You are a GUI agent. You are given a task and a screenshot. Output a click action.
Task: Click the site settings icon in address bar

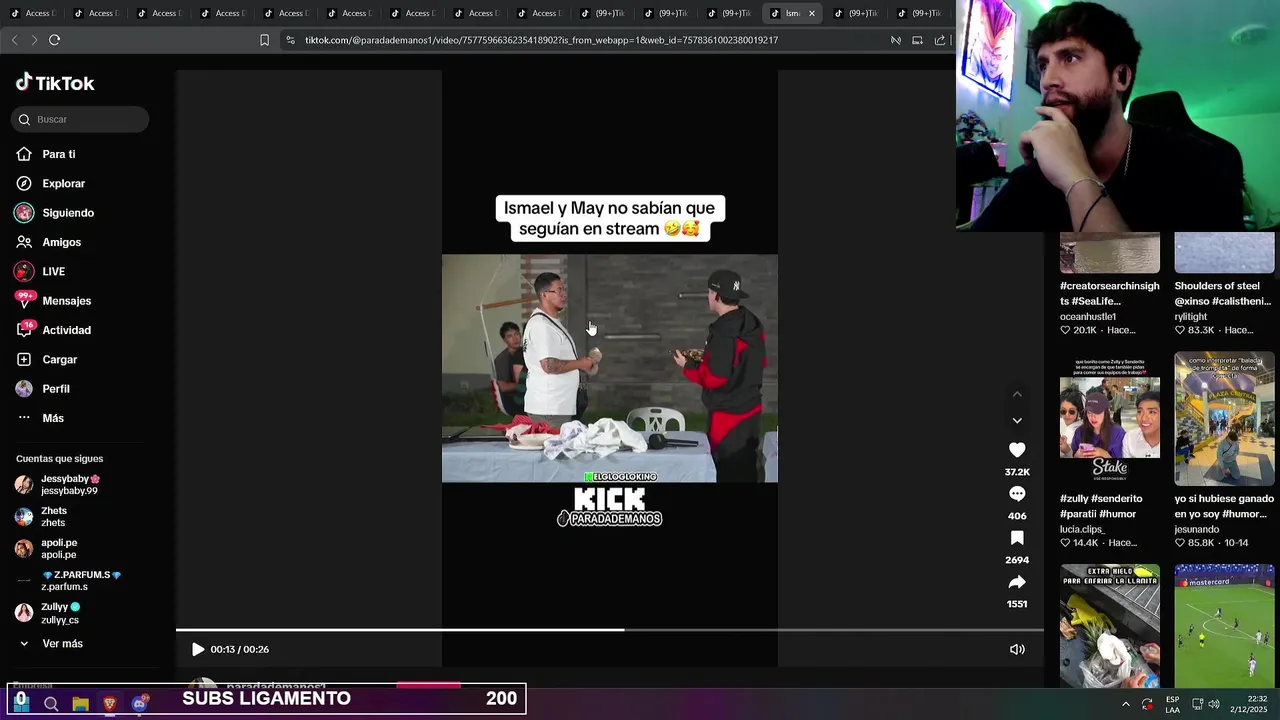pyautogui.click(x=290, y=40)
